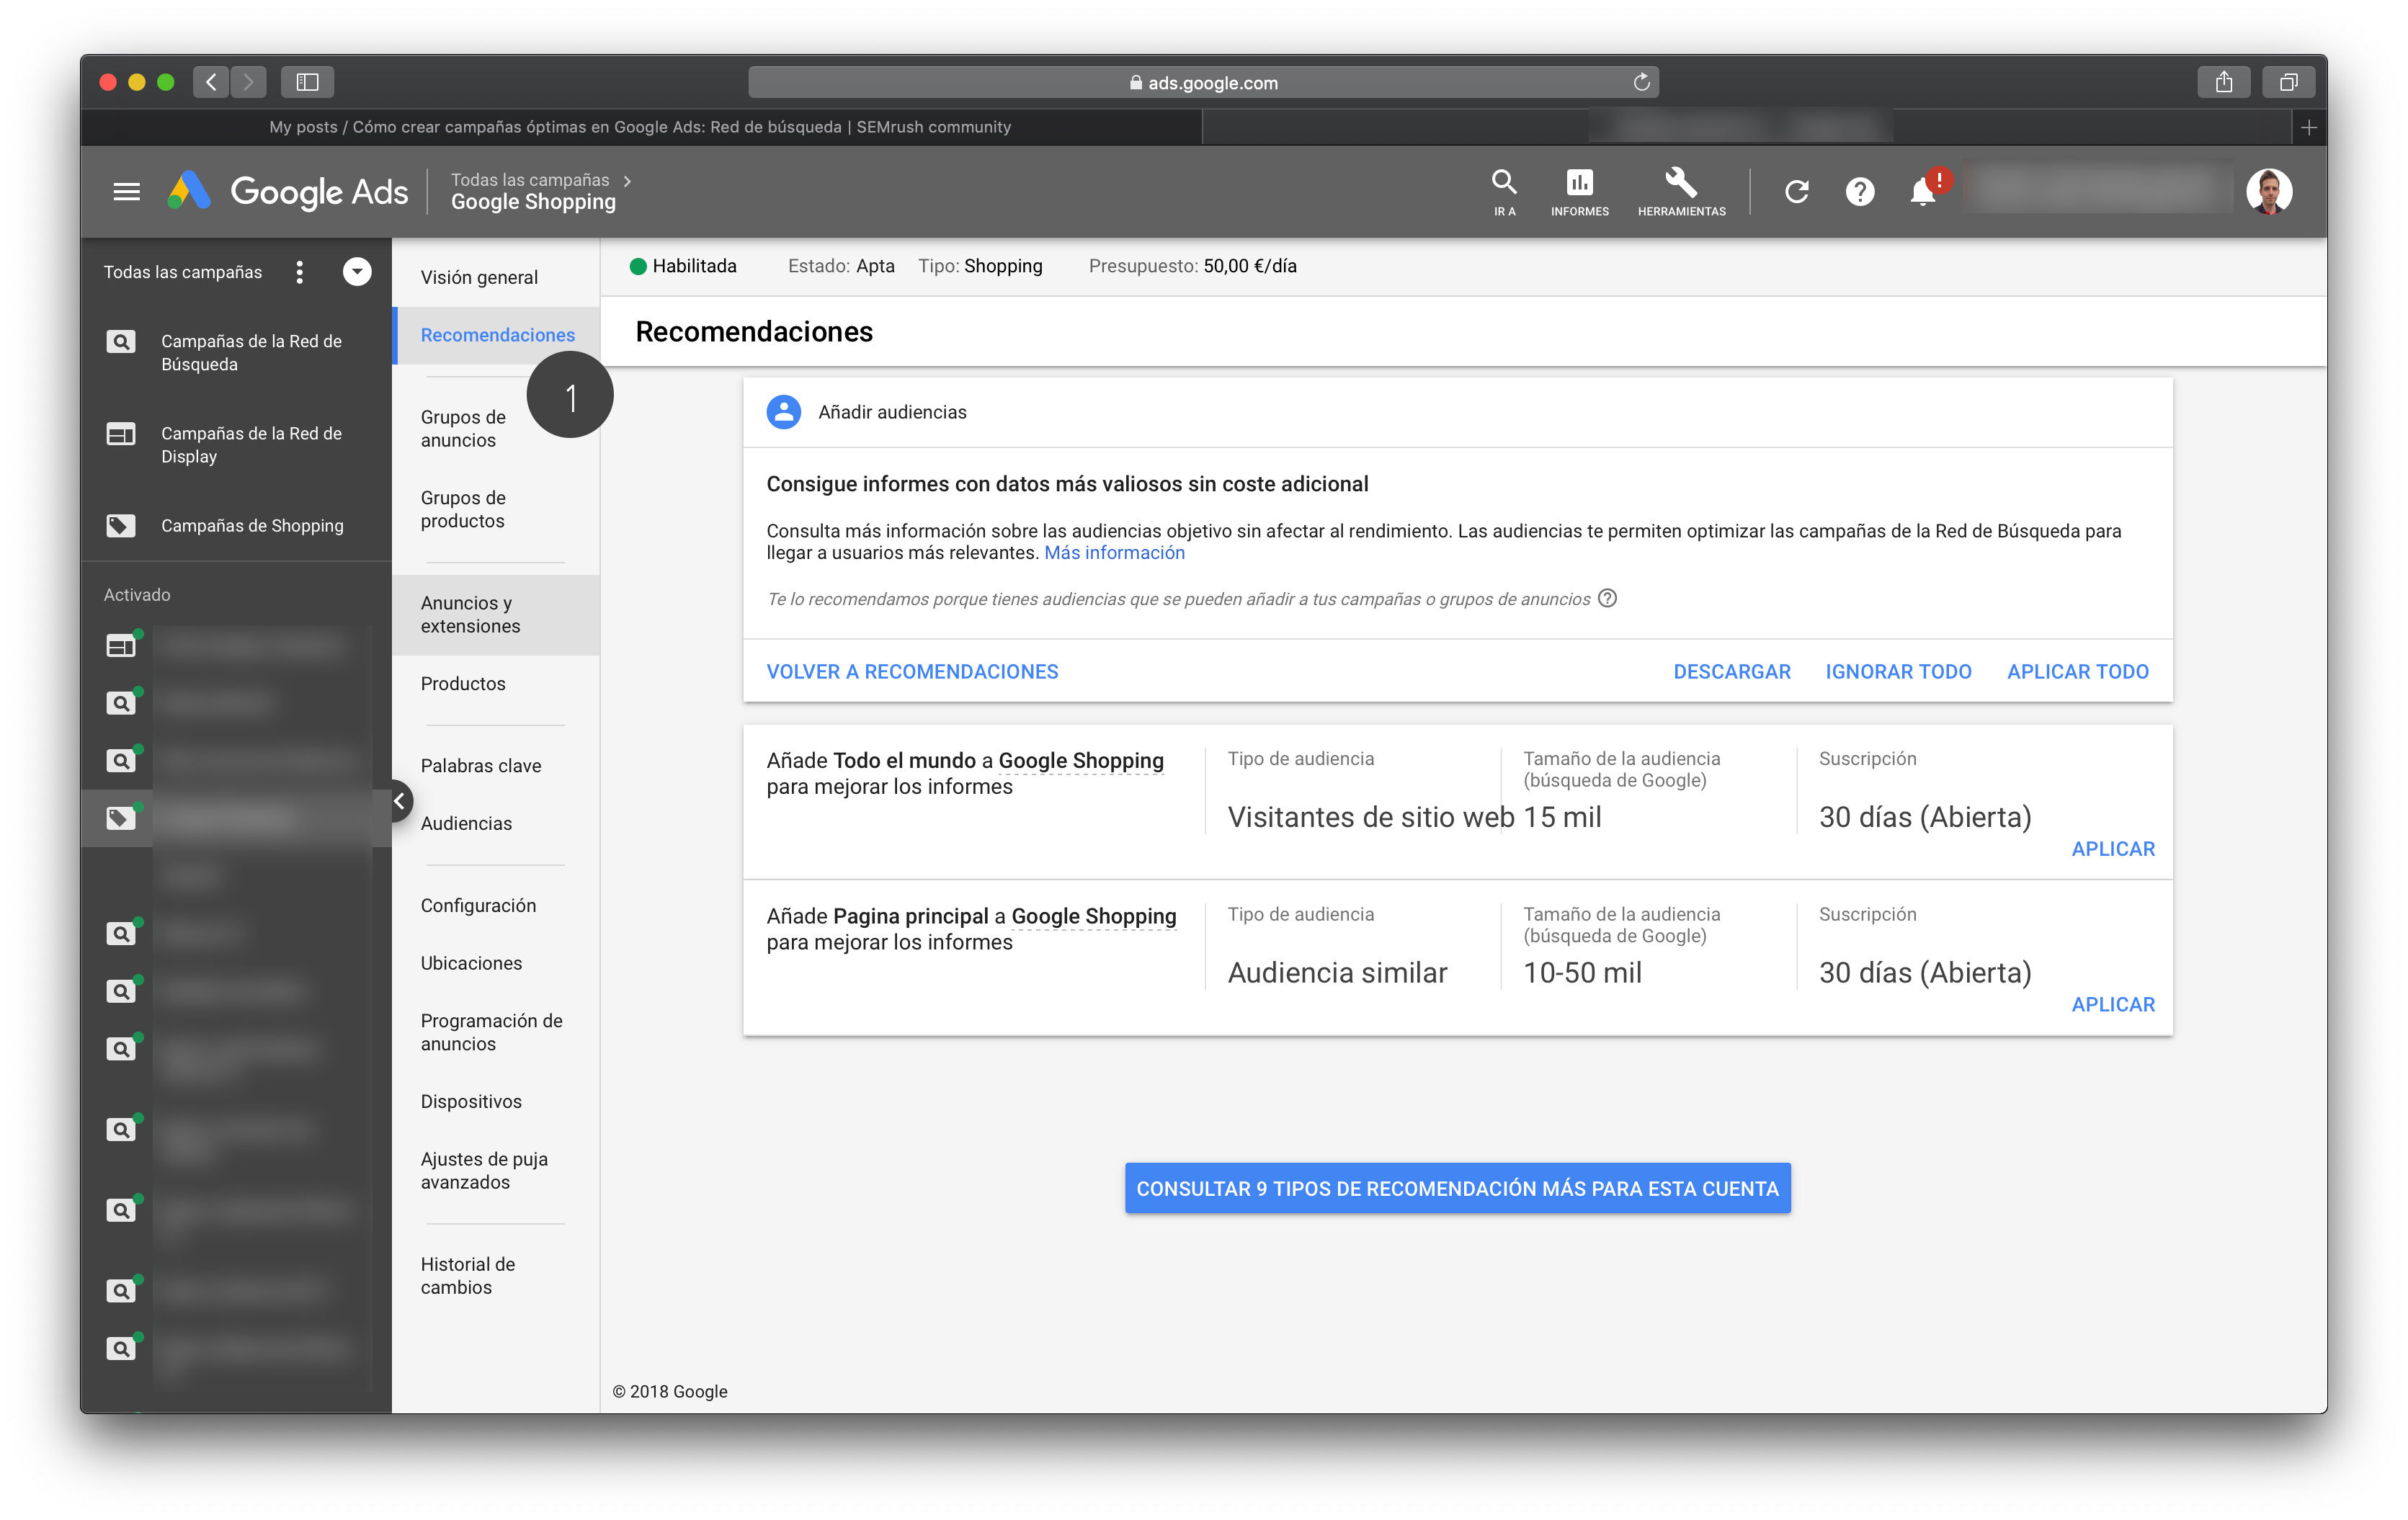Click the Activado section label
Screen dimensions: 2408x1520
[137, 595]
